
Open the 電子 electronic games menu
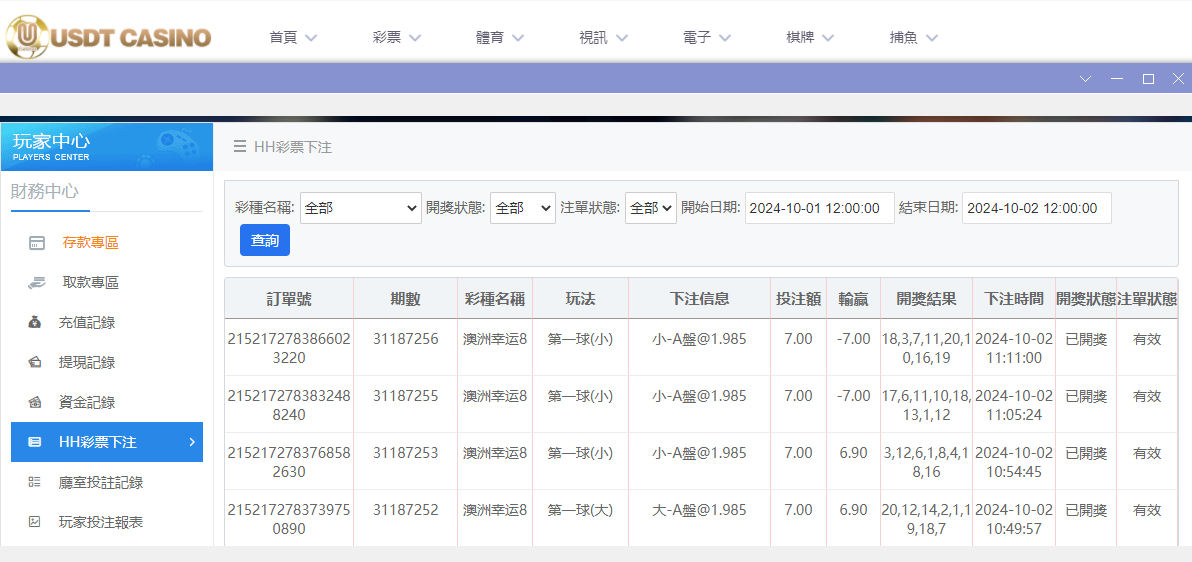click(x=707, y=37)
